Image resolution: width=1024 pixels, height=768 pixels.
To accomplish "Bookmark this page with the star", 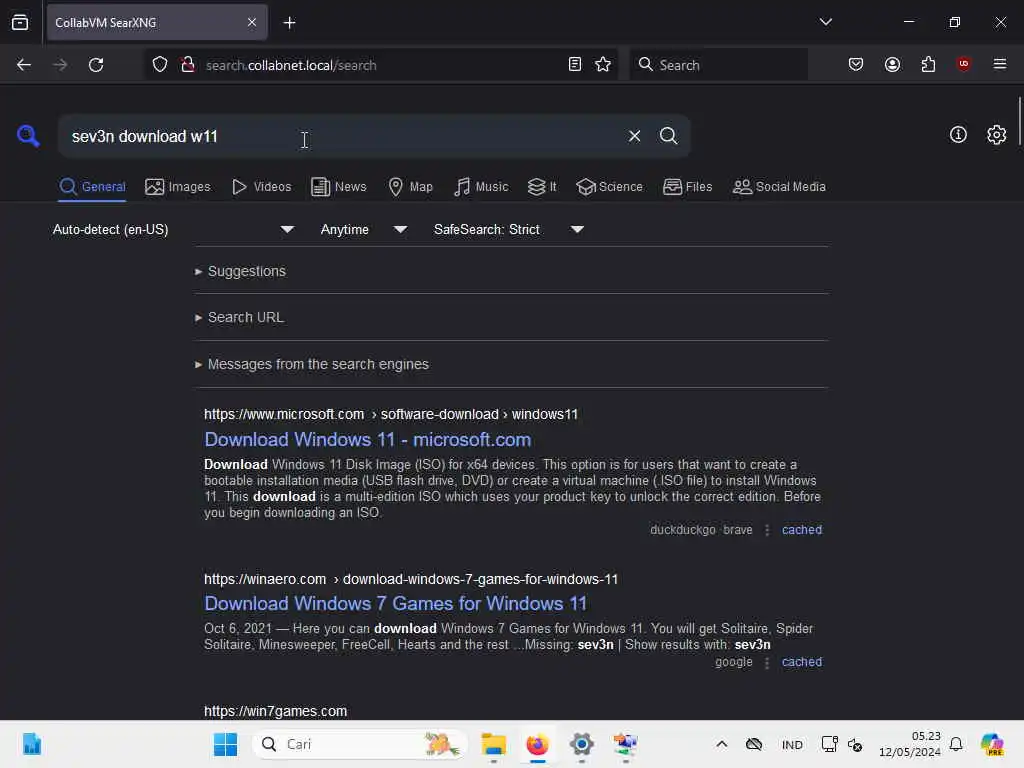I will coord(603,65).
